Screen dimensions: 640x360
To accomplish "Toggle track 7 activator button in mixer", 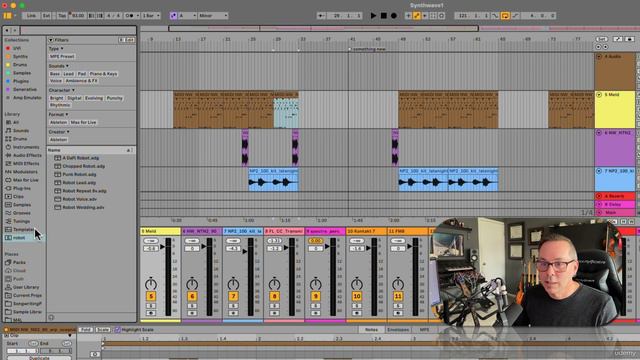I will [233, 296].
